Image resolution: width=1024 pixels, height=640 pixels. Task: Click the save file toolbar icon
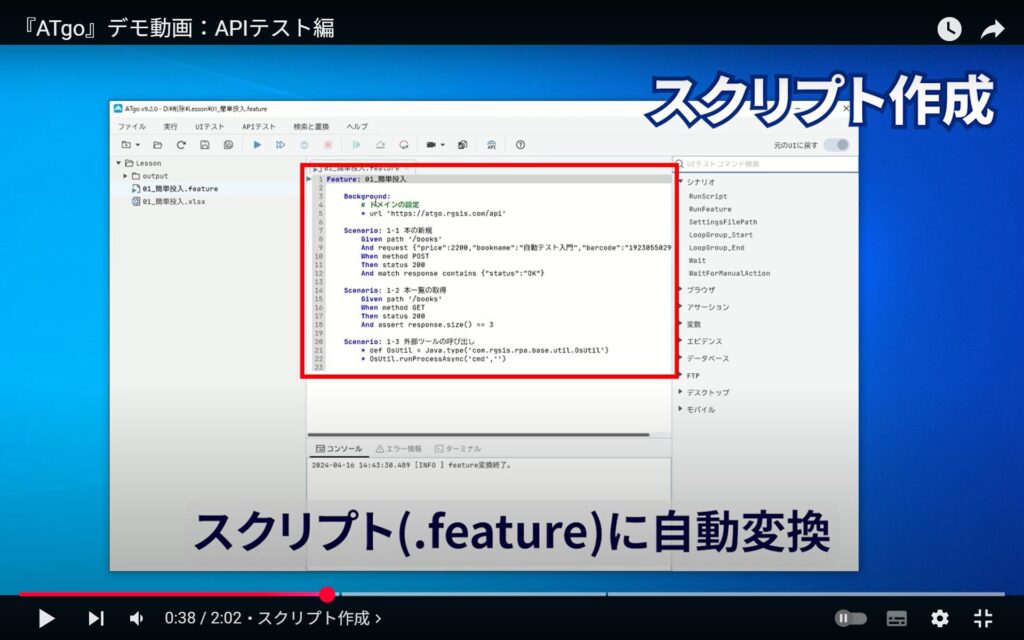tap(204, 145)
